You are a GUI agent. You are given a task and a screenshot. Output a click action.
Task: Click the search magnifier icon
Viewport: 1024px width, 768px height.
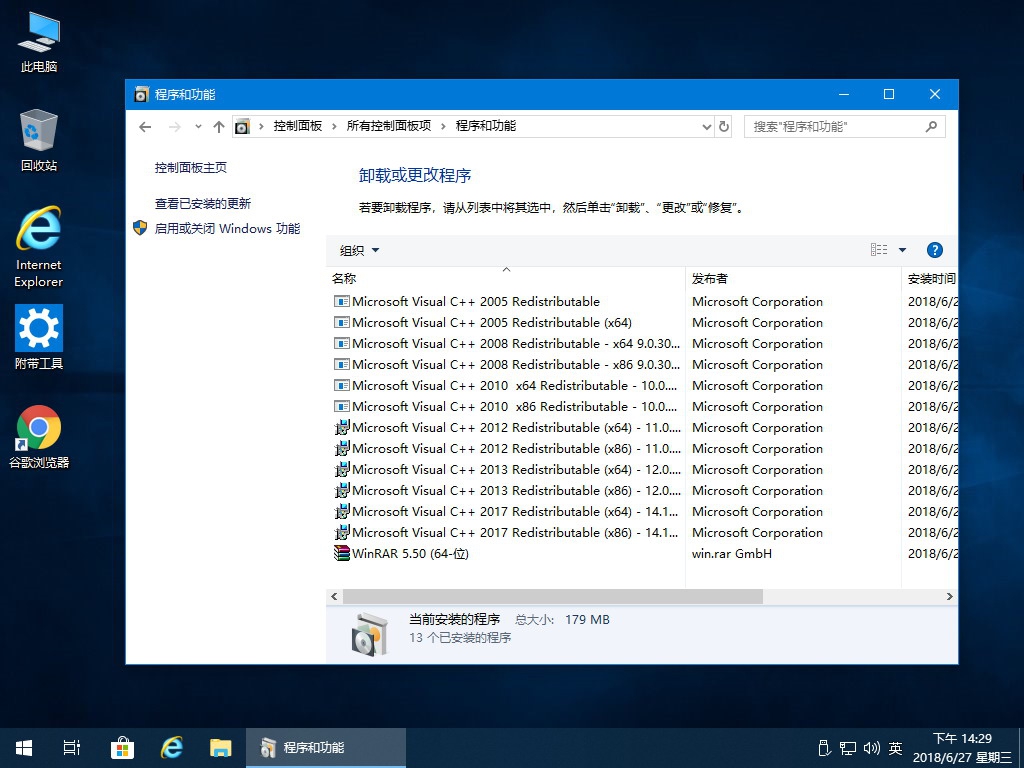(x=931, y=127)
